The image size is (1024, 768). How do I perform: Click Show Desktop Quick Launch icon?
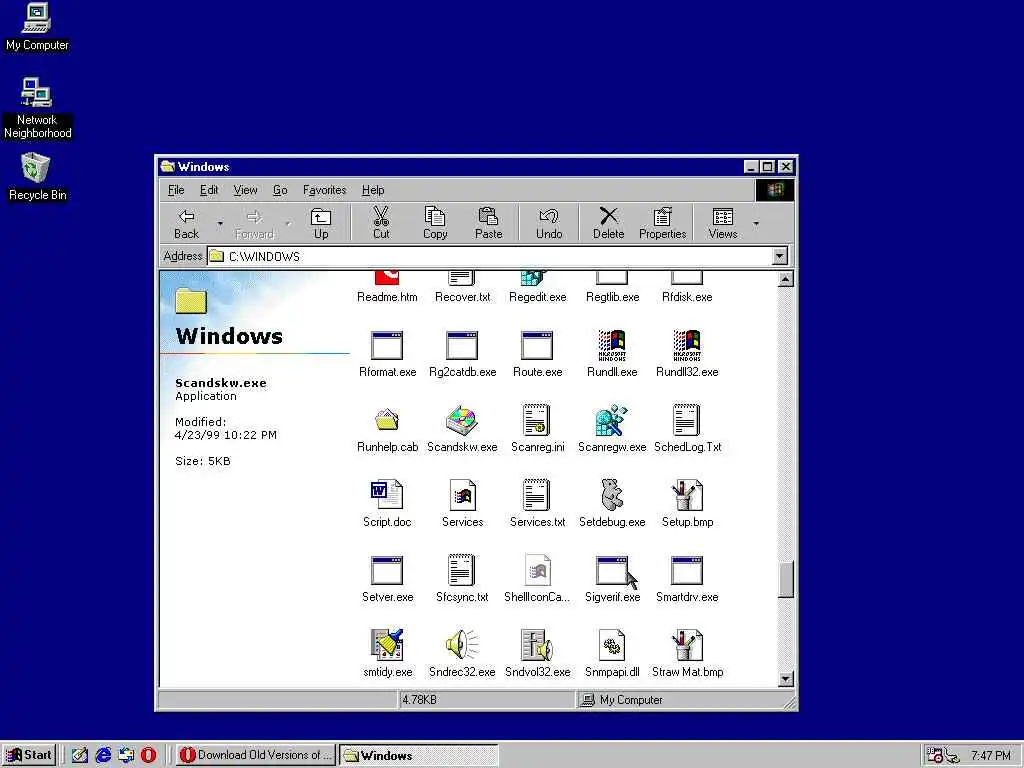click(x=80, y=755)
